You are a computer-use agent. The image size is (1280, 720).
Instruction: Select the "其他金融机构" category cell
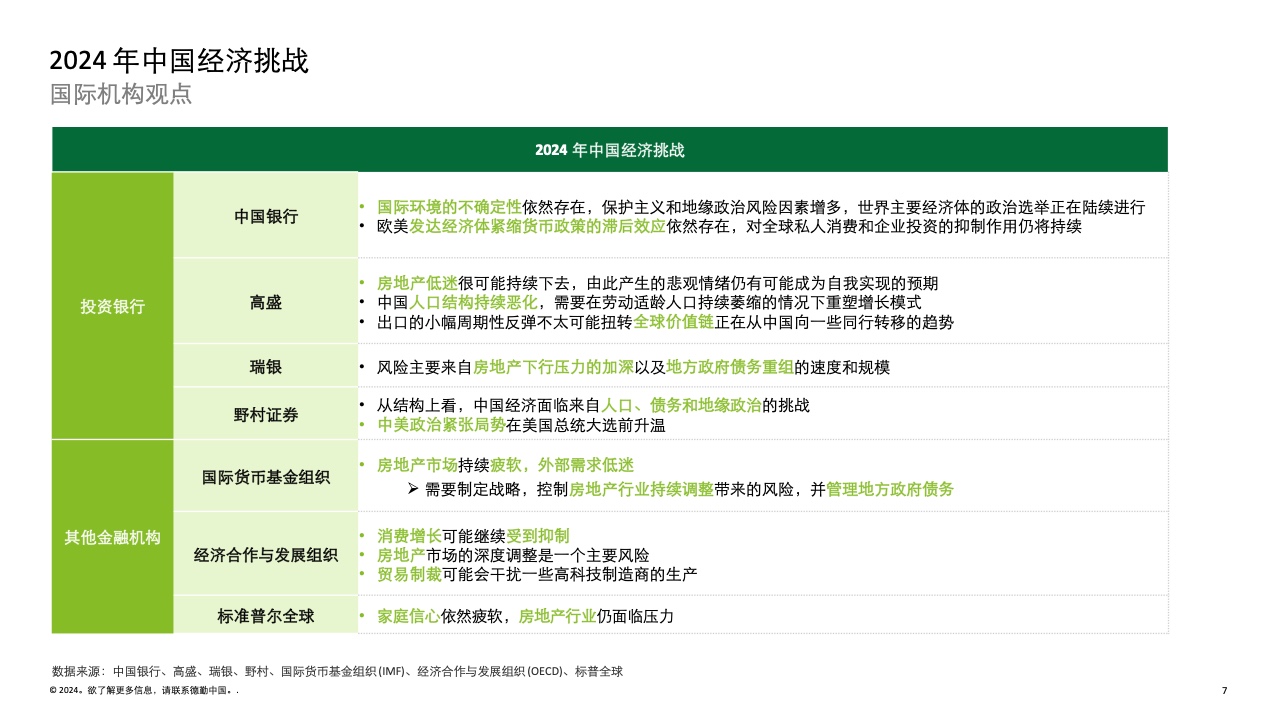coord(112,537)
